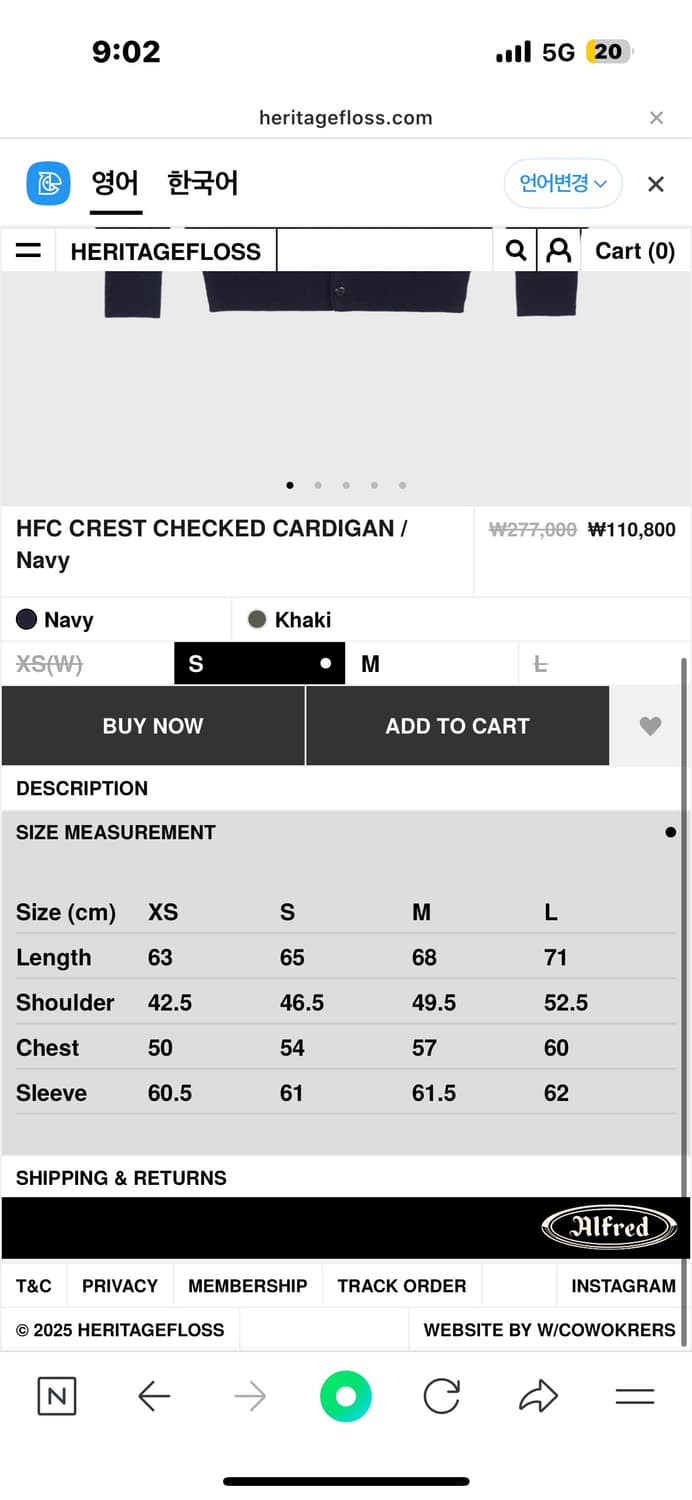
Task: Select size S option
Action: pos(259,664)
